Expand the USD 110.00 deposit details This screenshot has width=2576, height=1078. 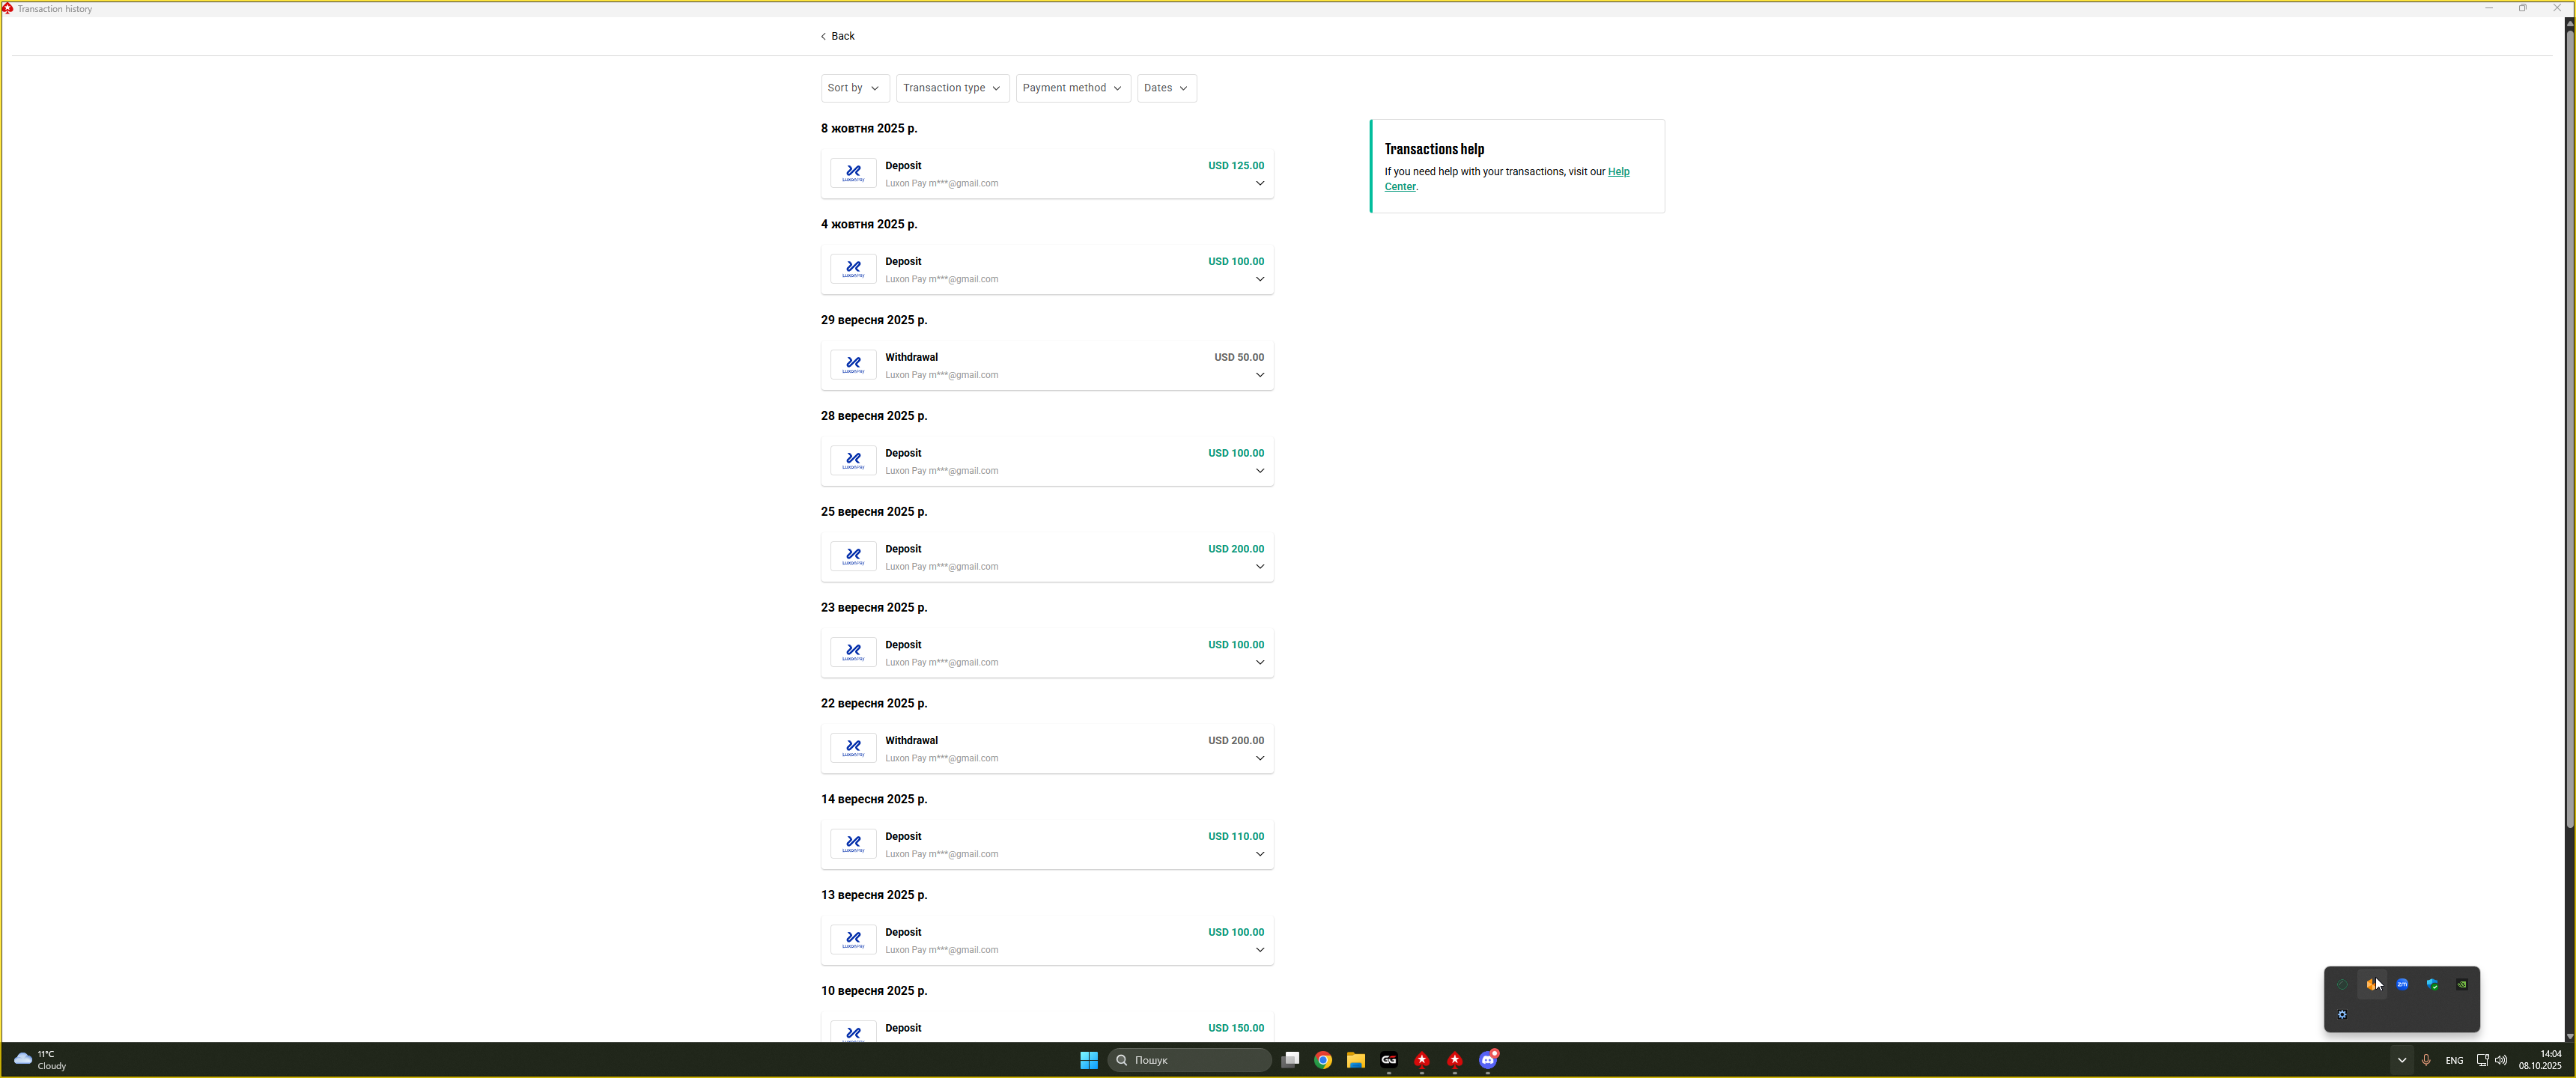click(1260, 855)
